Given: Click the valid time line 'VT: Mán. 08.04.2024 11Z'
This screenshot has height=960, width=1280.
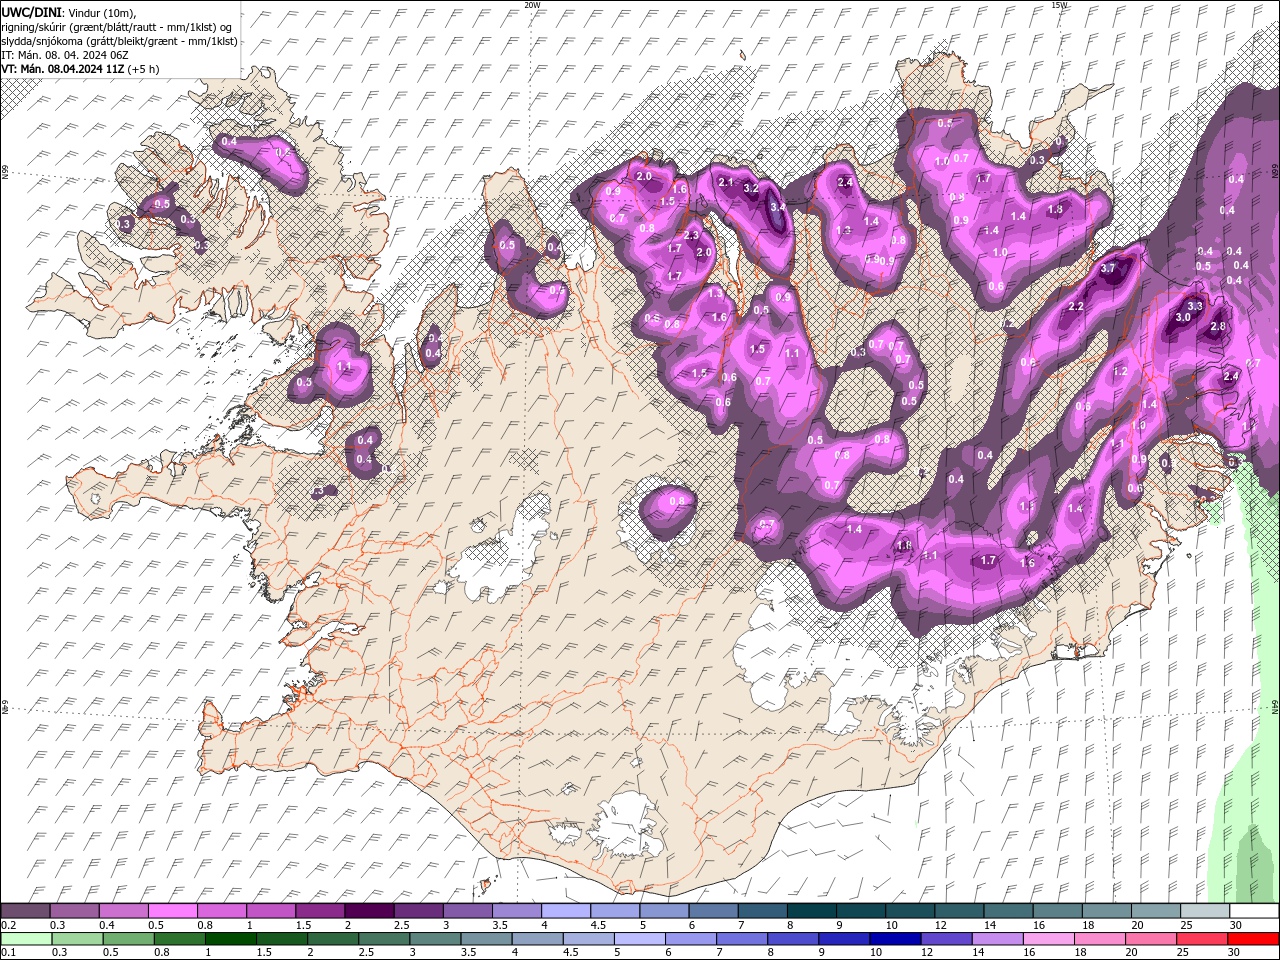Looking at the screenshot, I should pos(62,69).
